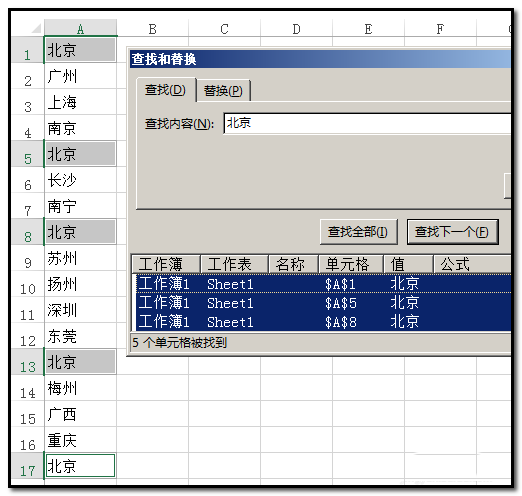Click cell A10 containing 扬州
Viewport: 522px width, 496px height.
pyautogui.click(x=80, y=284)
